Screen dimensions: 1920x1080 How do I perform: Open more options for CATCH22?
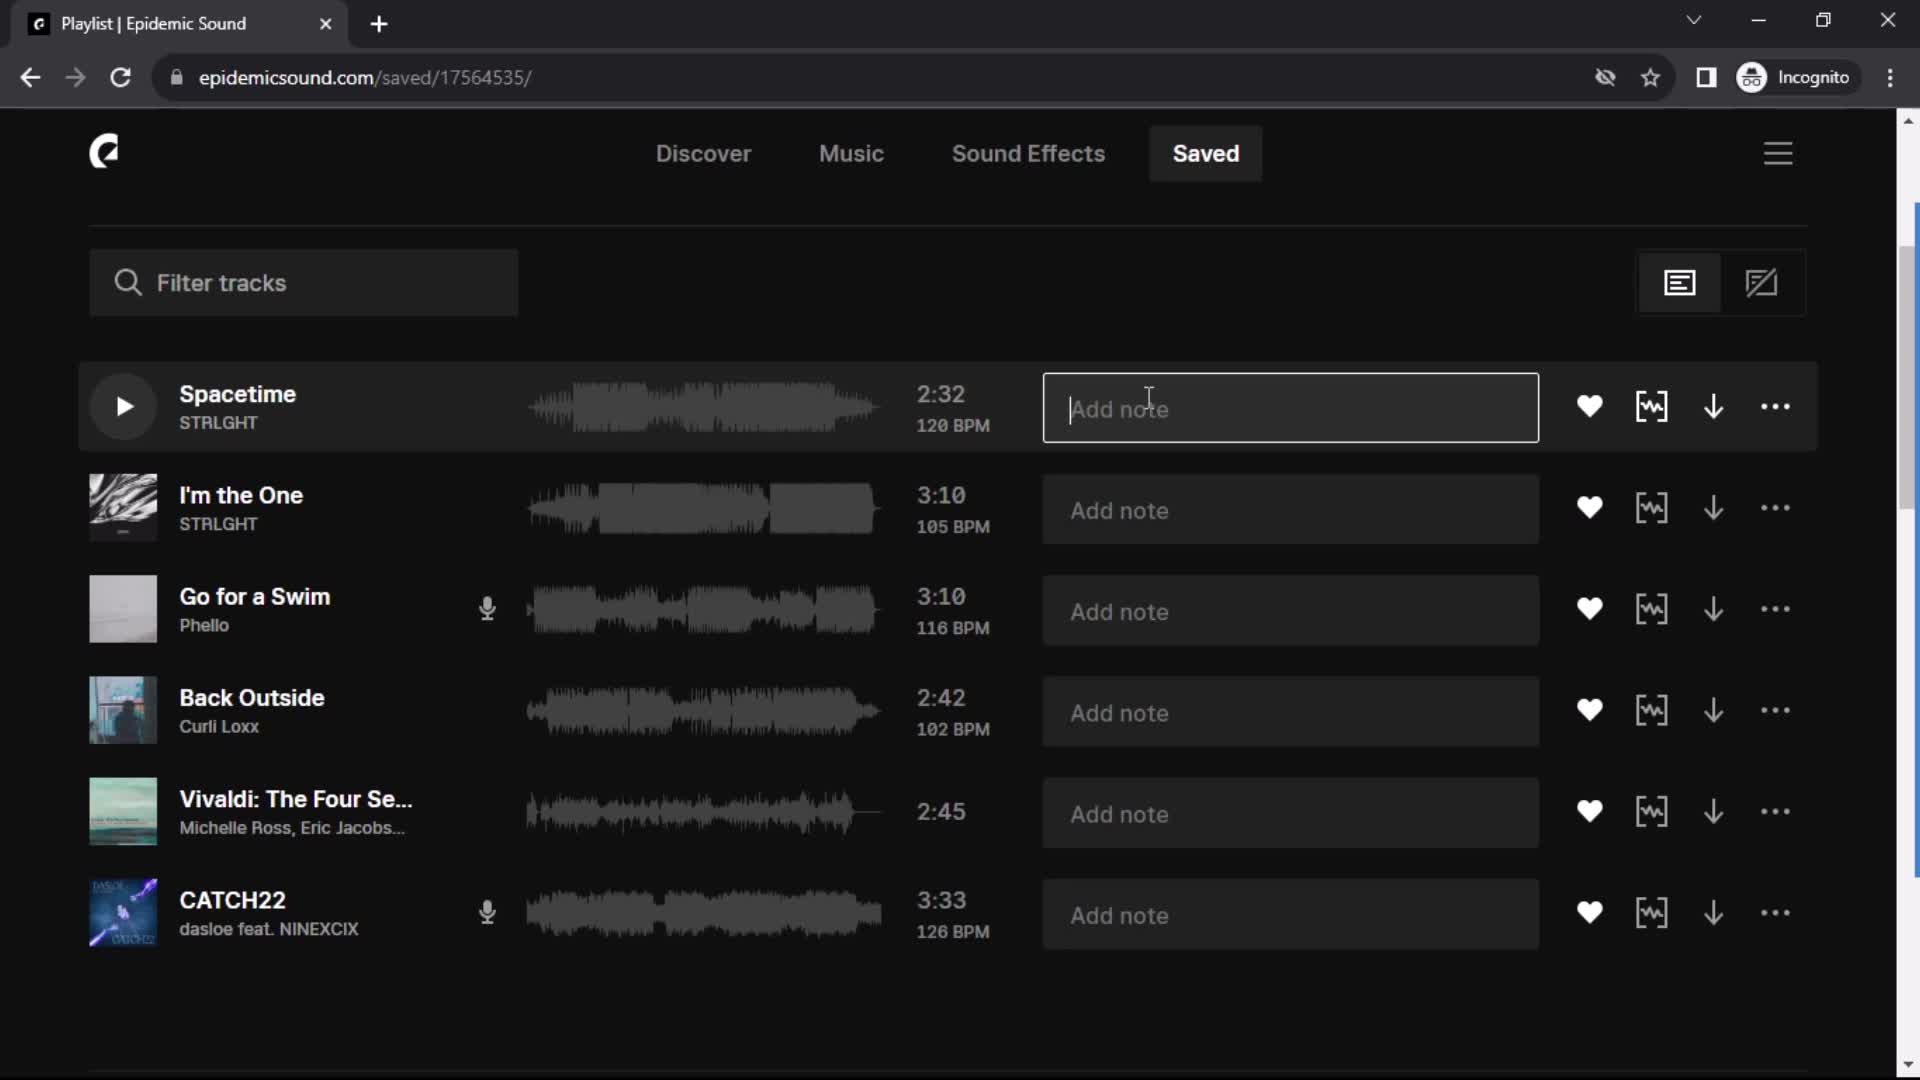[x=1775, y=913]
